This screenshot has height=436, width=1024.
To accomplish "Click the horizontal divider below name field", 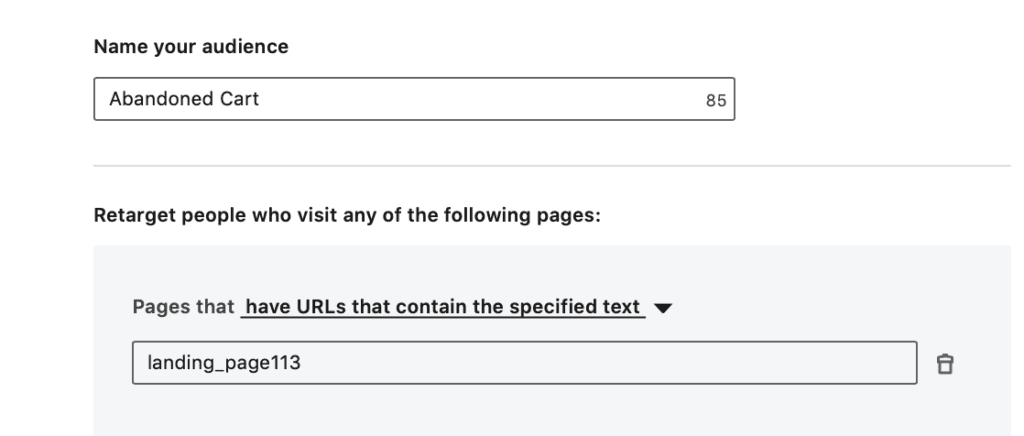I will [x=552, y=165].
